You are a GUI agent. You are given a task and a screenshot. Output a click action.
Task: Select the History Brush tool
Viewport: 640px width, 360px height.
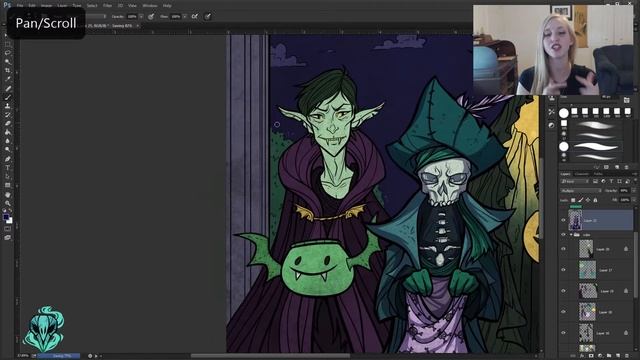pos(7,115)
